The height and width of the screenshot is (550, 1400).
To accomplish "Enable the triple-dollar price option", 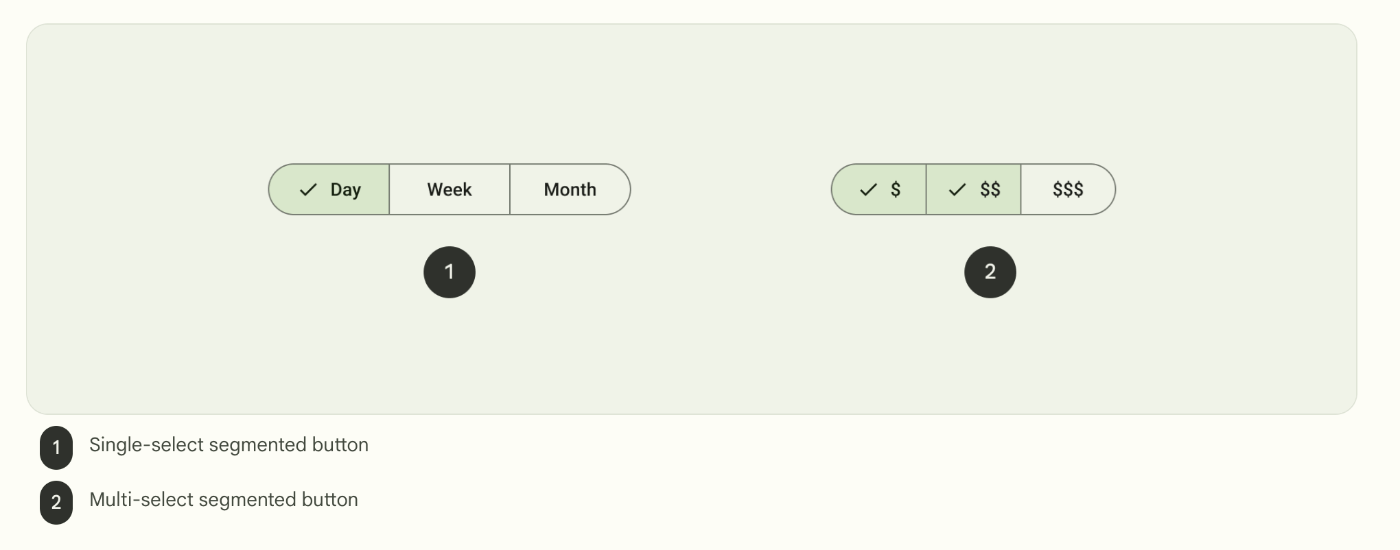I will [x=1068, y=190].
